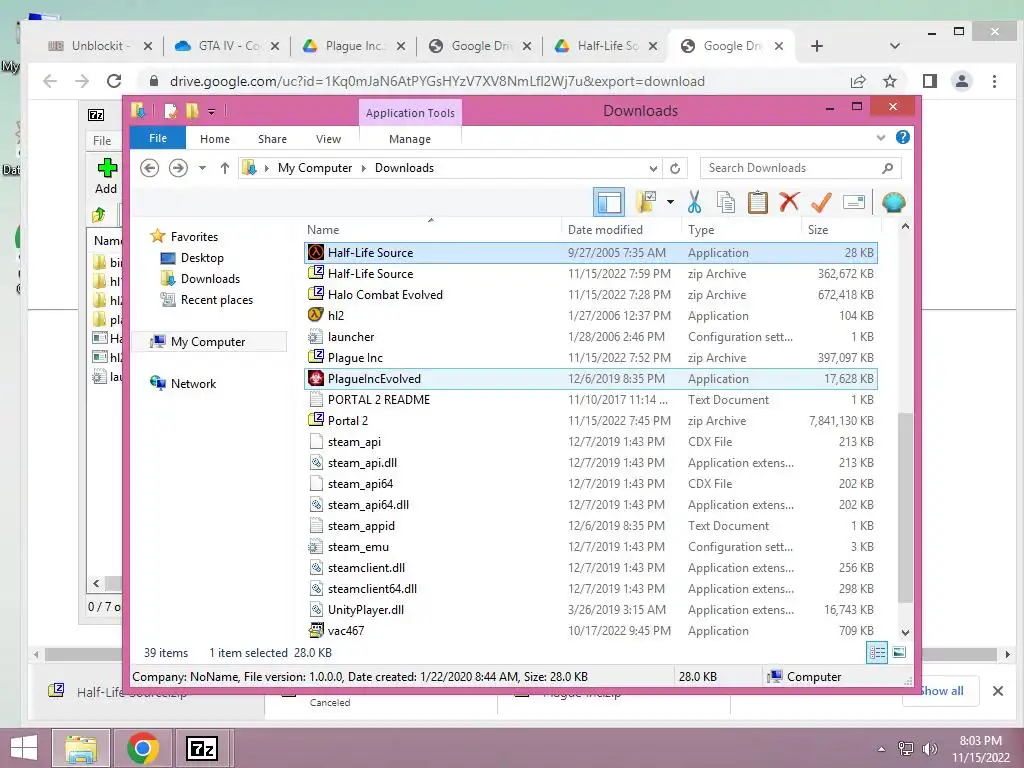Click the folder options checklist icon
The height and width of the screenshot is (768, 1024).
pos(646,202)
